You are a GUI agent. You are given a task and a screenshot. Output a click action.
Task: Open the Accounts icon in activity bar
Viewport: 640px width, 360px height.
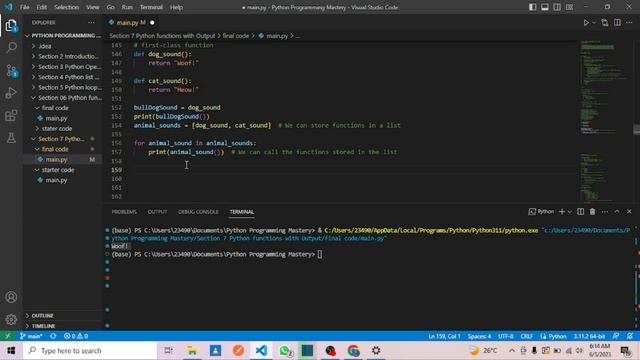pyautogui.click(x=11, y=297)
